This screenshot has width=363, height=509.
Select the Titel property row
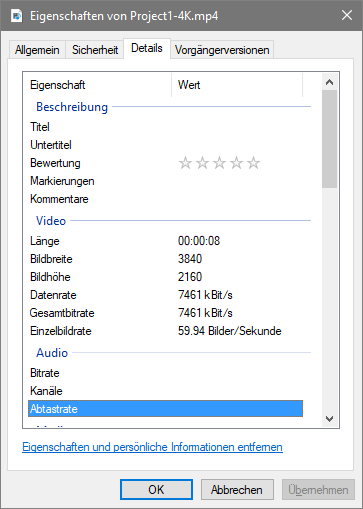pyautogui.click(x=165, y=127)
